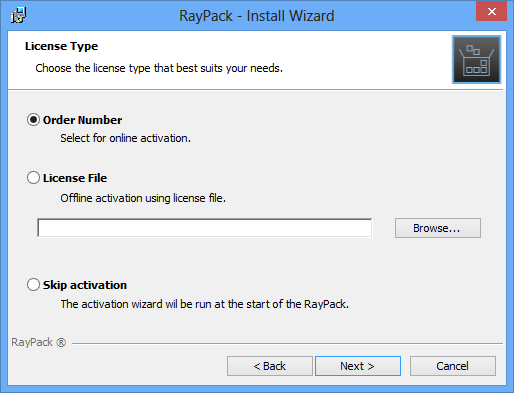The image size is (514, 393).
Task: Select the Skip activation radio button
Action: click(33, 285)
